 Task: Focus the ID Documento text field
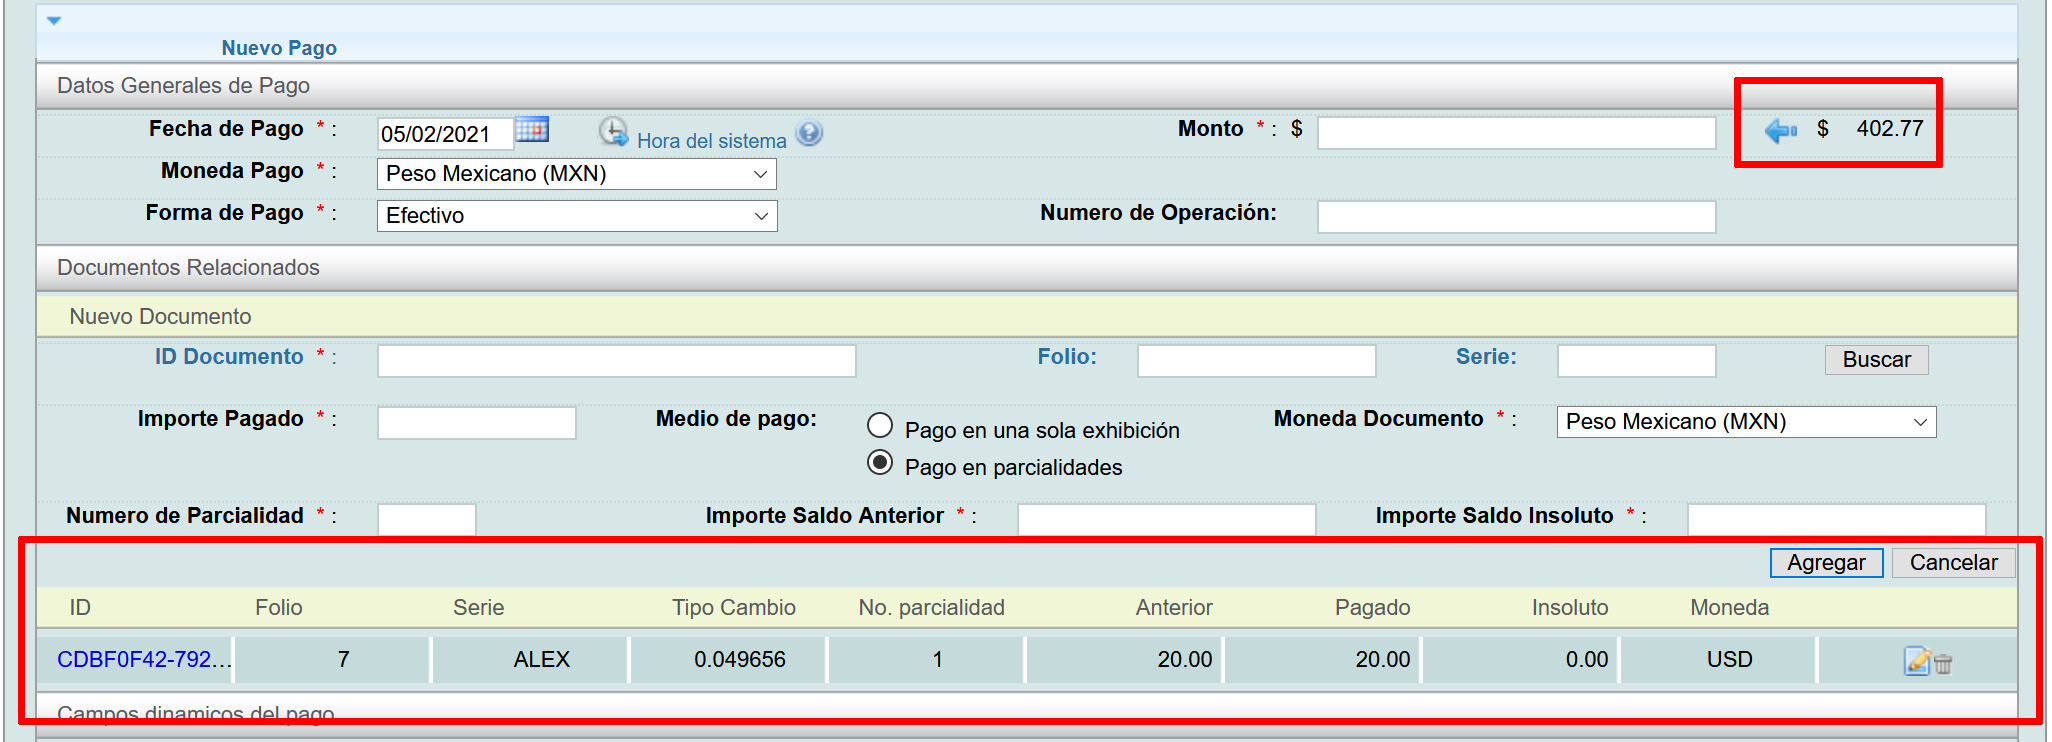[x=616, y=361]
